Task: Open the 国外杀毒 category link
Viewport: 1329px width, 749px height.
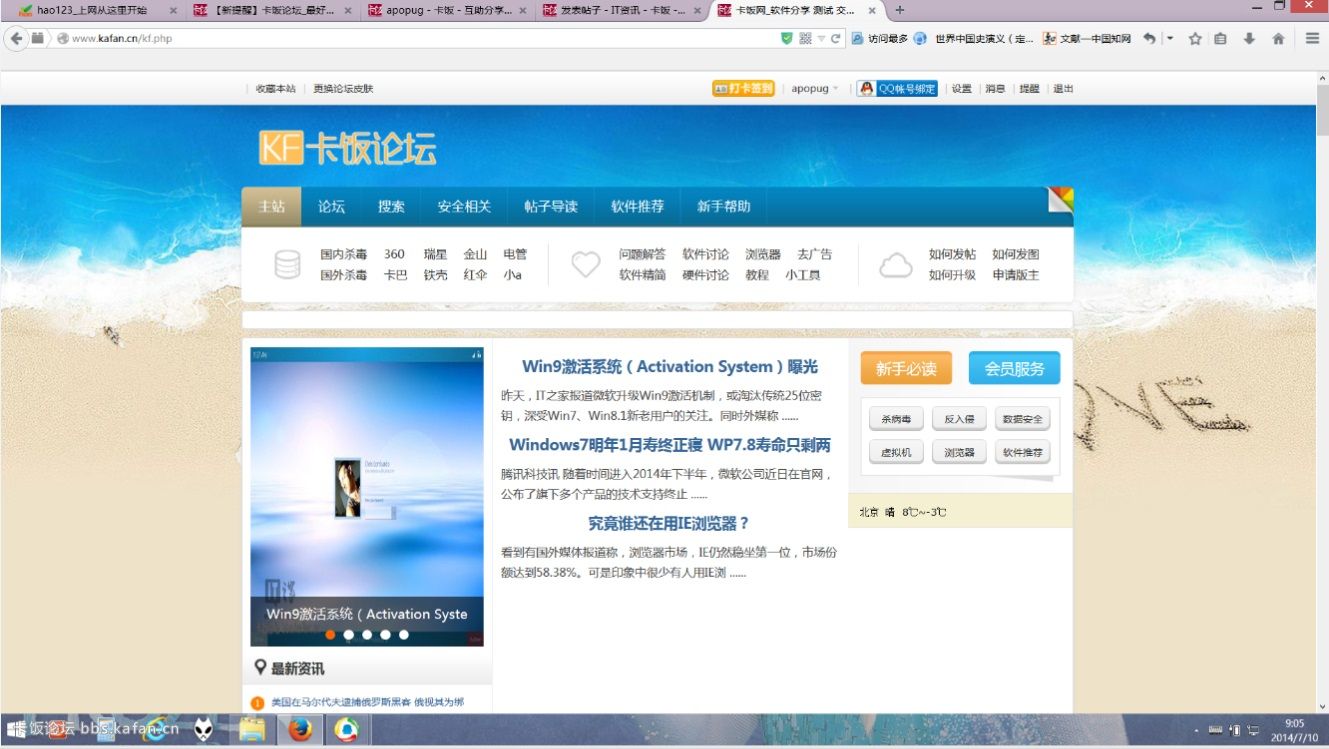Action: [343, 275]
